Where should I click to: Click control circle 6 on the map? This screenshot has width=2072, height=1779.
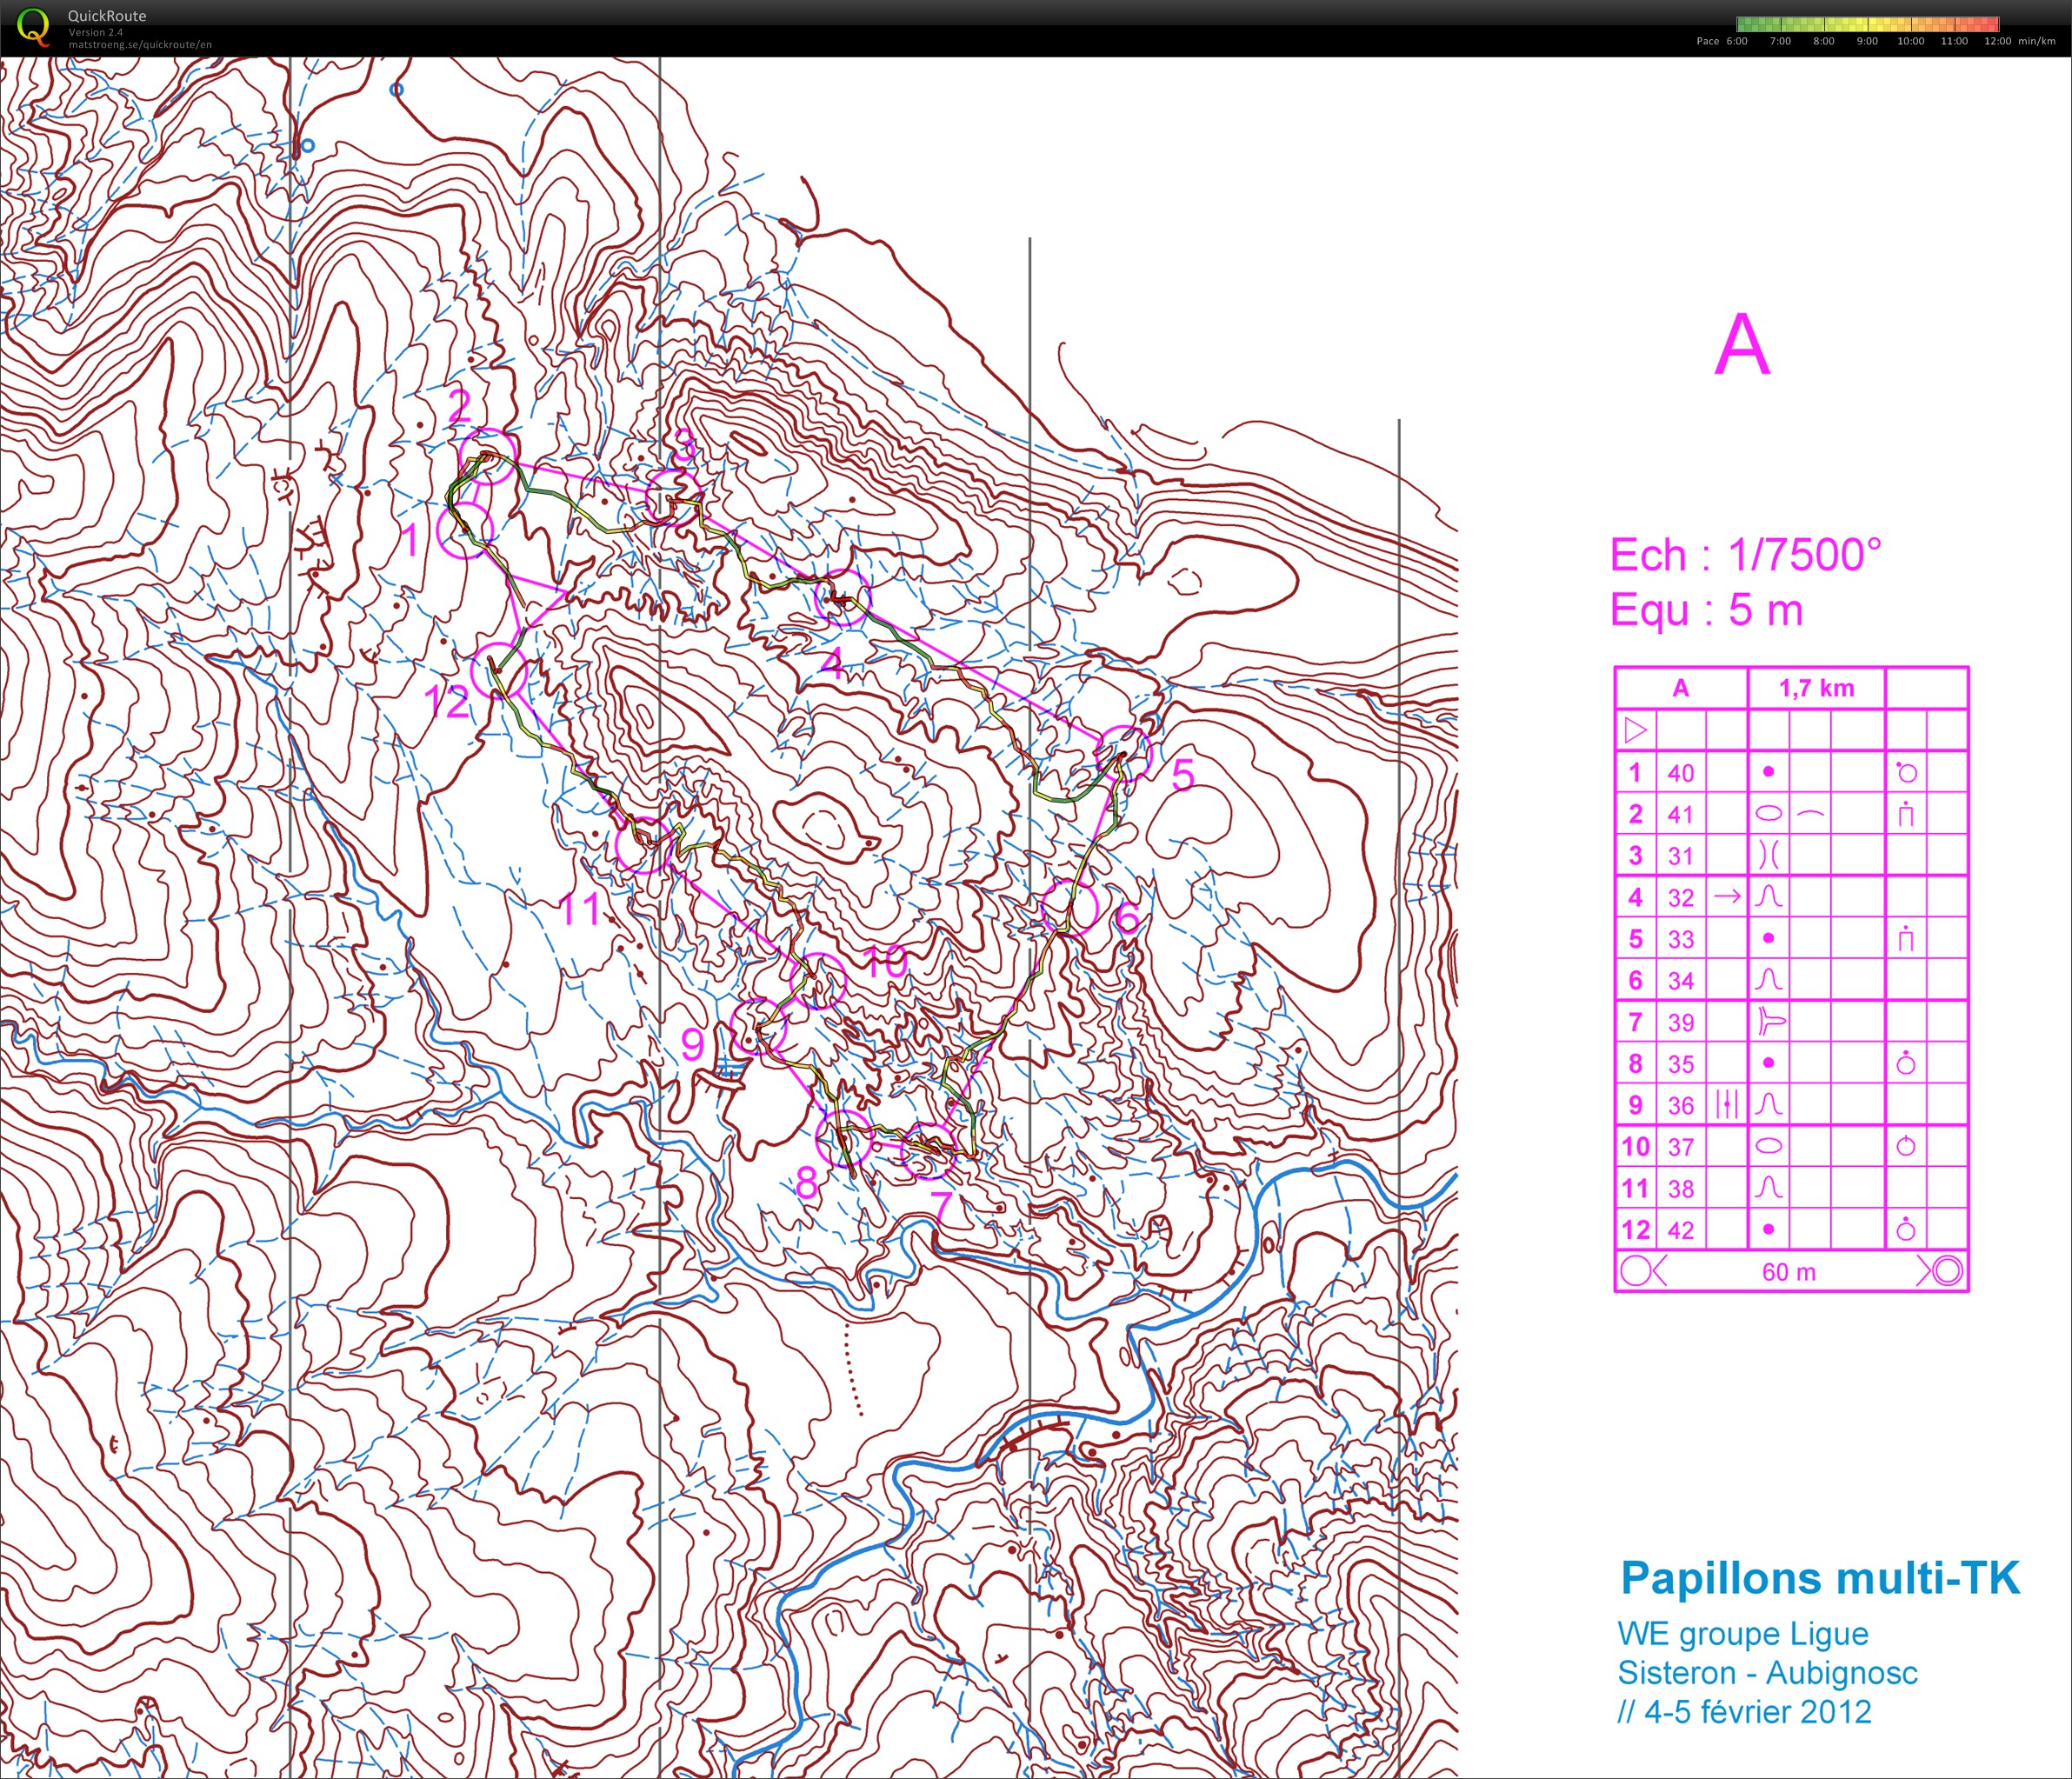[x=1069, y=907]
